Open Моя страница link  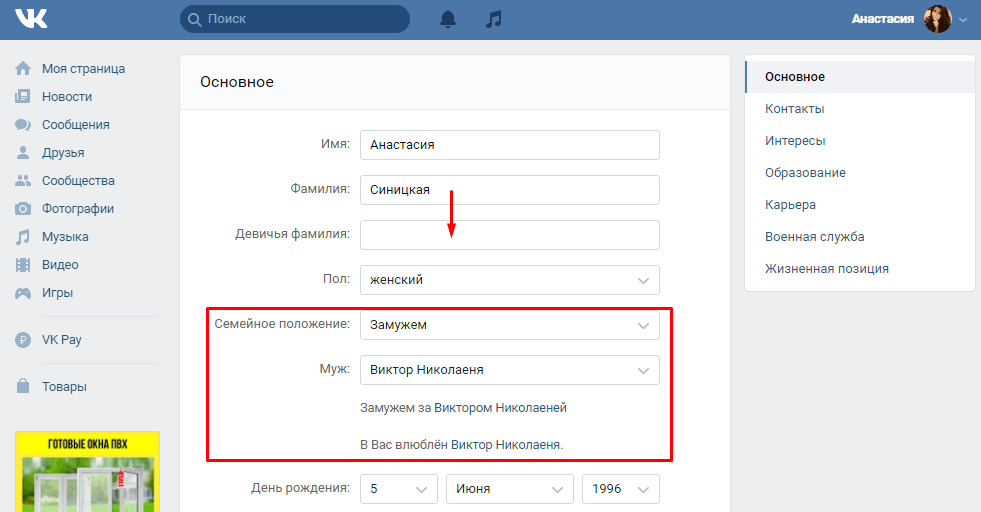(83, 69)
